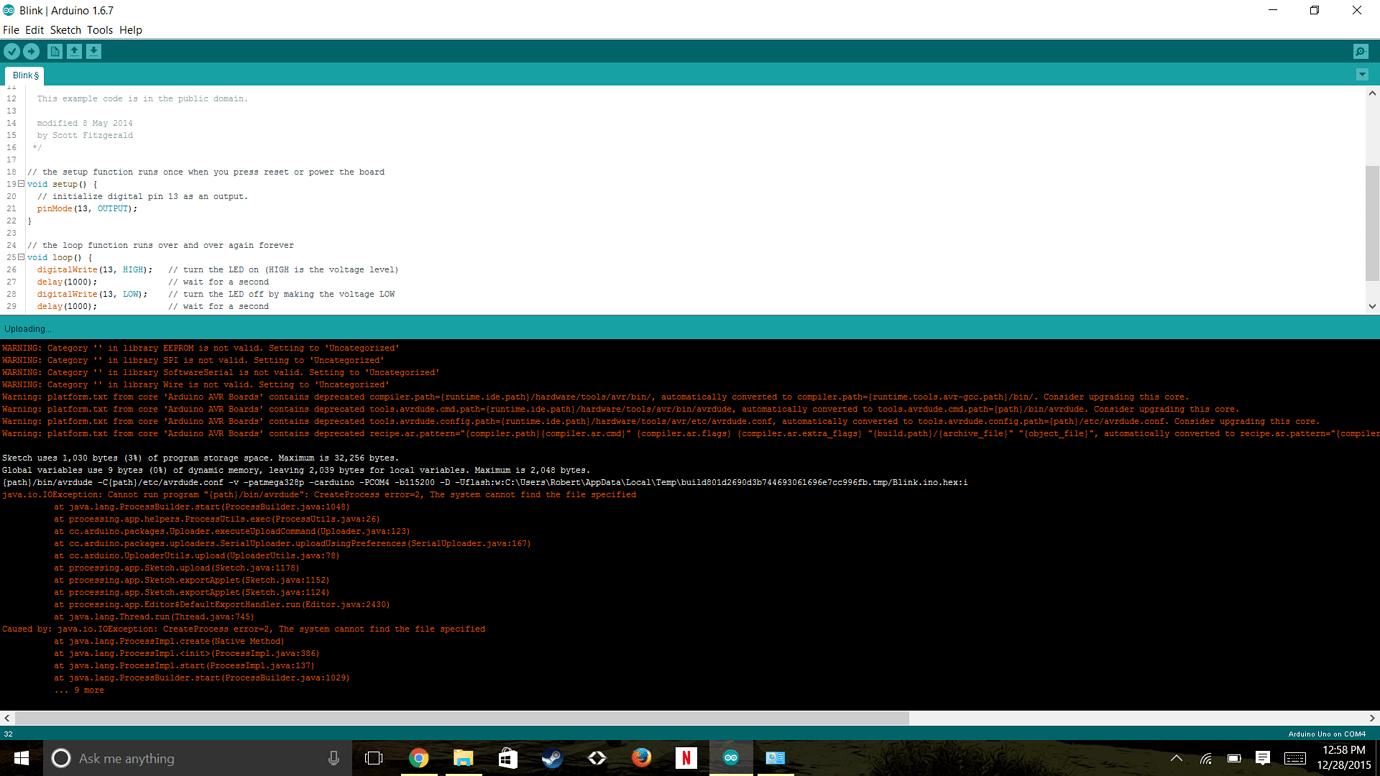This screenshot has height=776, width=1380.
Task: Save the sketch with the Save icon
Action: [93, 51]
